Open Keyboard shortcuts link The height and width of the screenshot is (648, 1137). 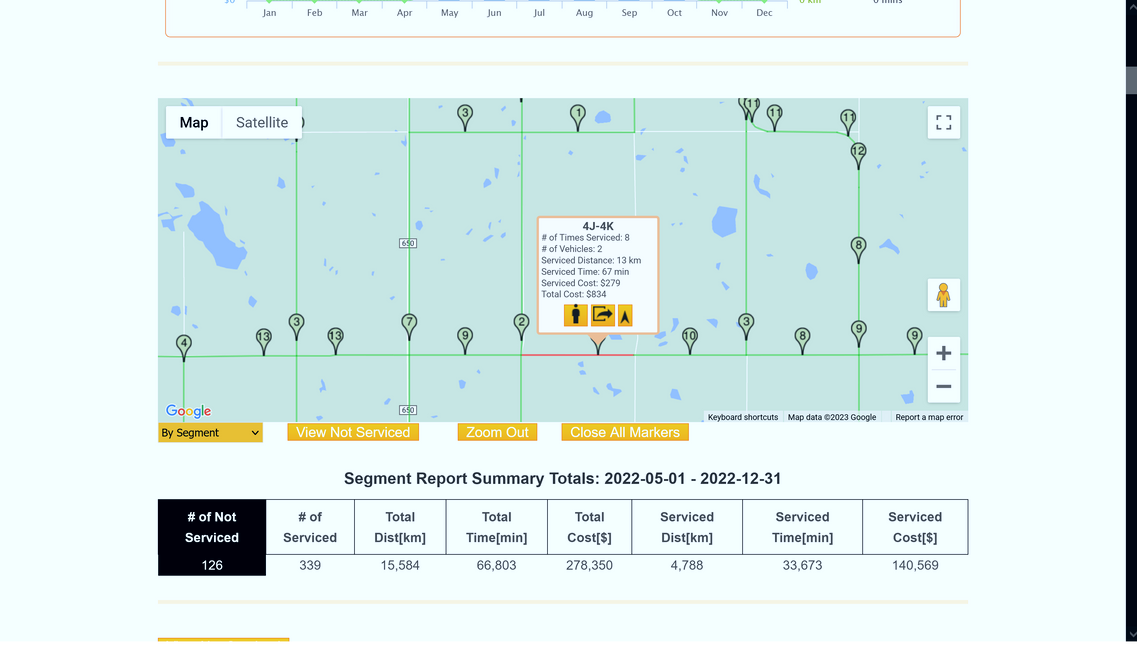pyautogui.click(x=743, y=418)
